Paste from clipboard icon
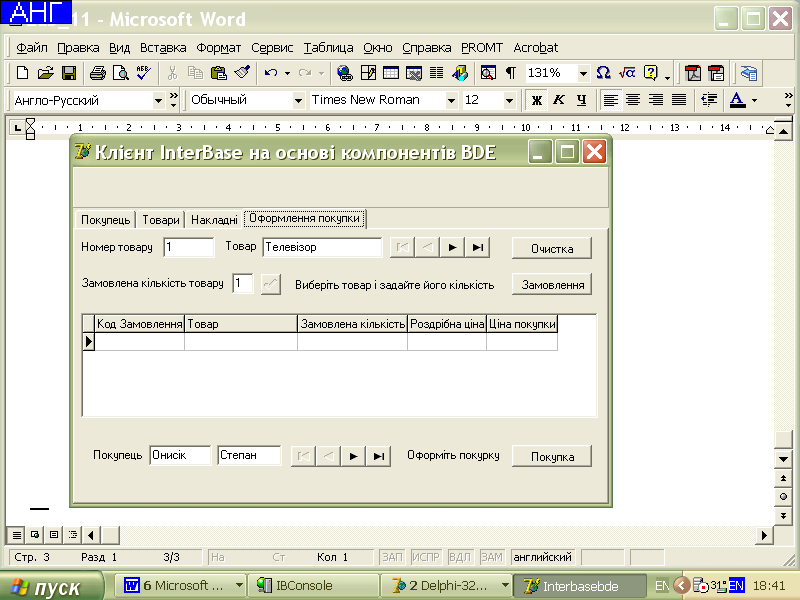Screen dimensions: 800x600 tap(219, 73)
